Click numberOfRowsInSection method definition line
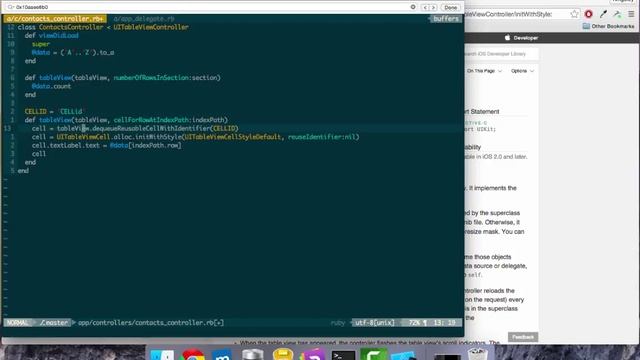This screenshot has height=360, width=640. (122, 78)
